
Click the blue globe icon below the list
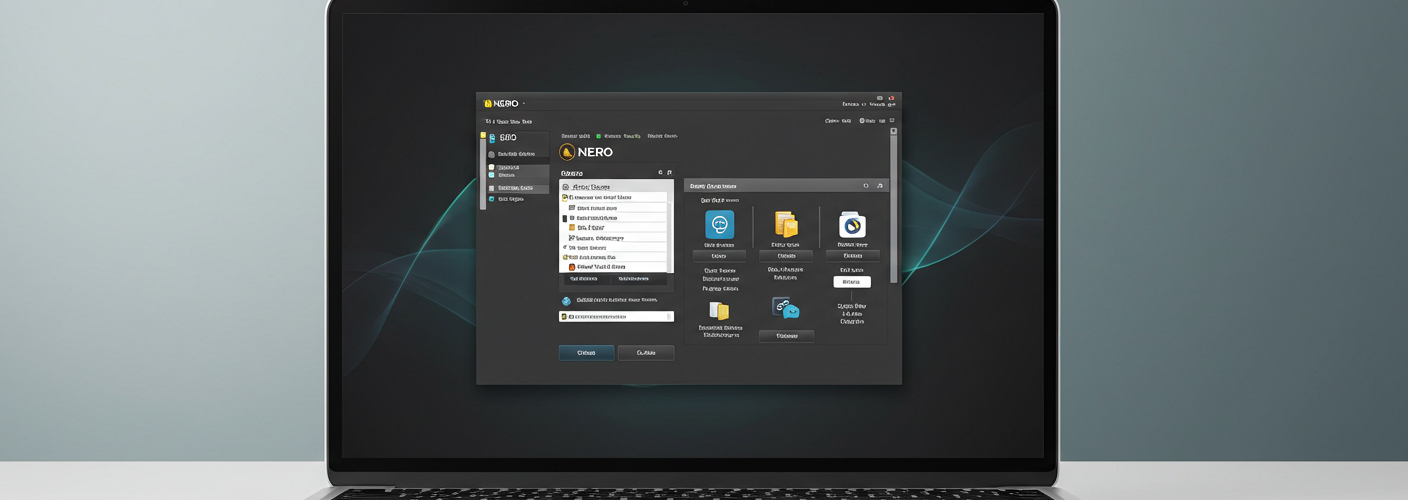[566, 300]
